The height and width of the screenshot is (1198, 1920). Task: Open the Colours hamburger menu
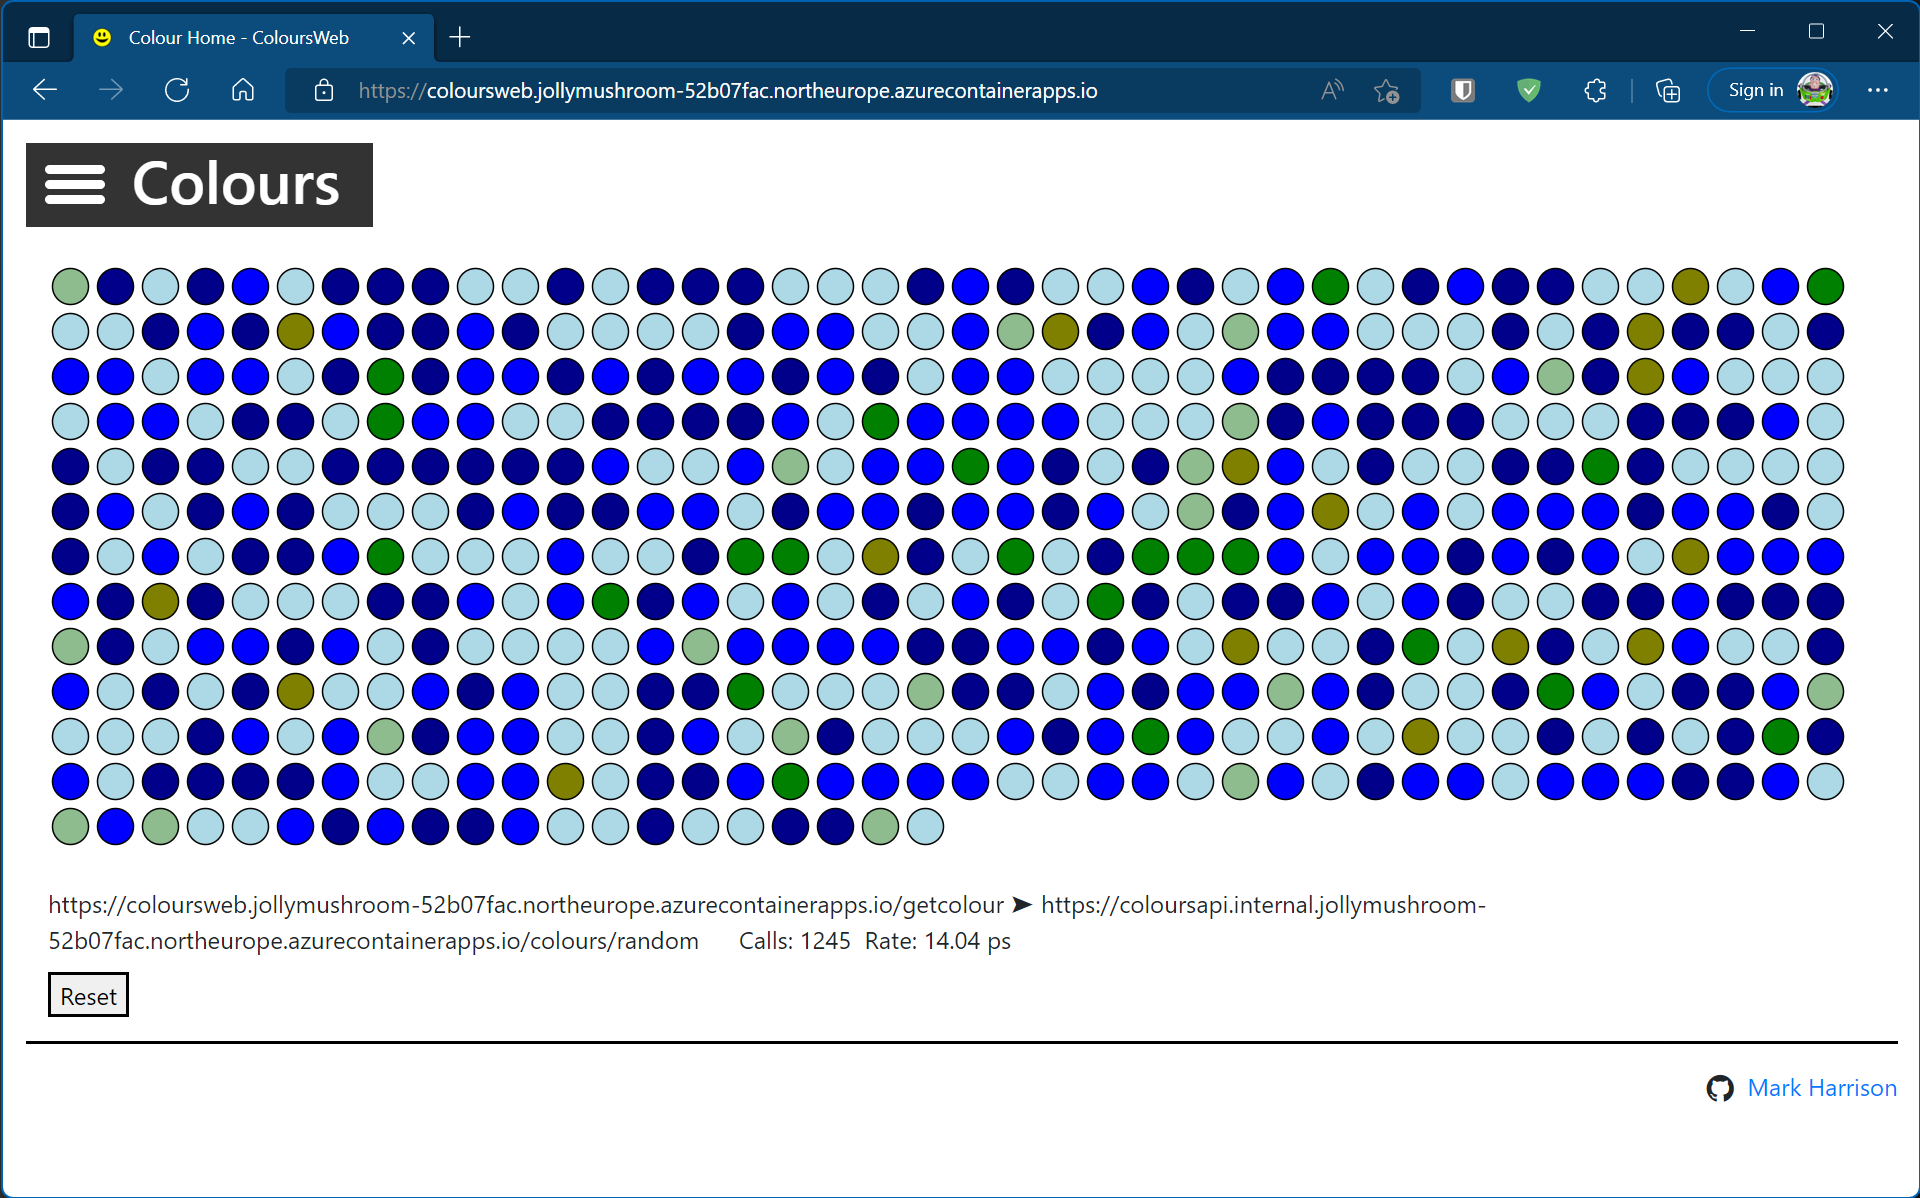[75, 185]
